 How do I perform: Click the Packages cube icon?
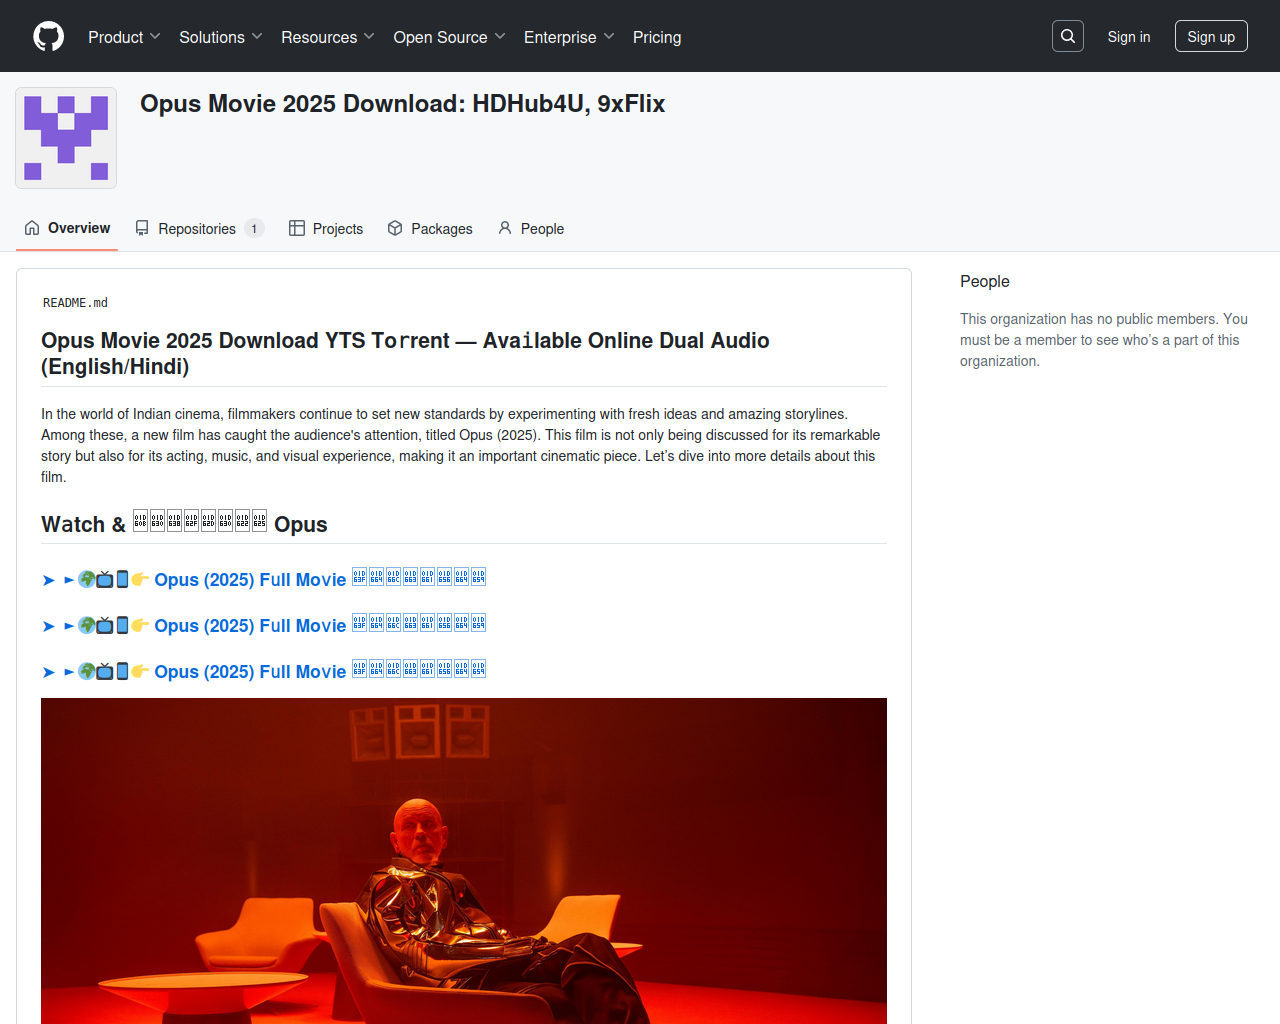(395, 228)
